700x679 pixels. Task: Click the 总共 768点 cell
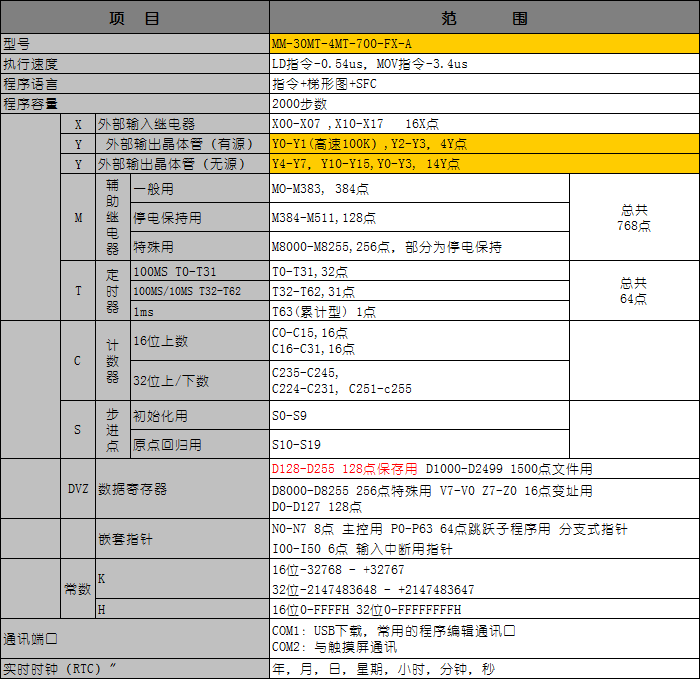tap(634, 218)
